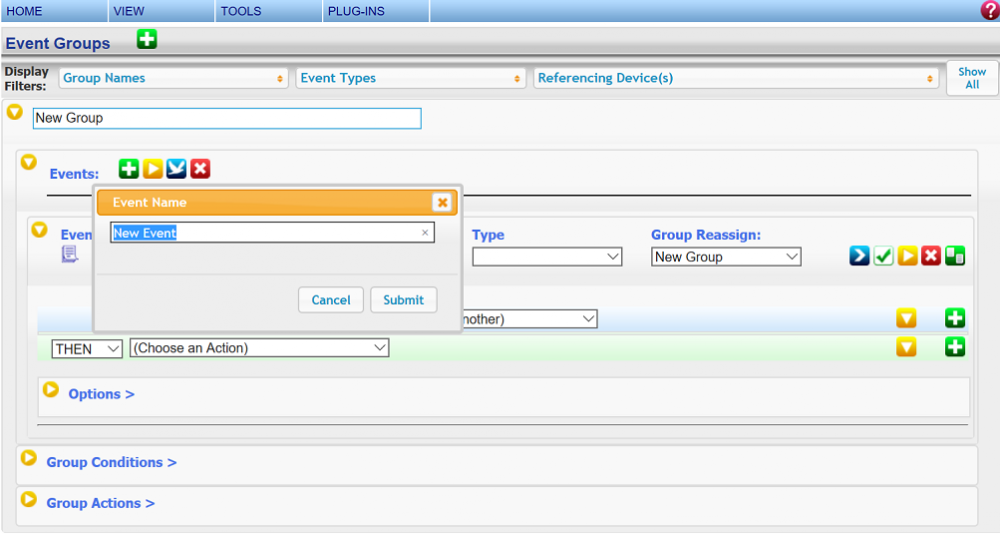Click the blue arrow icon in event row
Image resolution: width=1000 pixels, height=534 pixels.
[x=859, y=256]
